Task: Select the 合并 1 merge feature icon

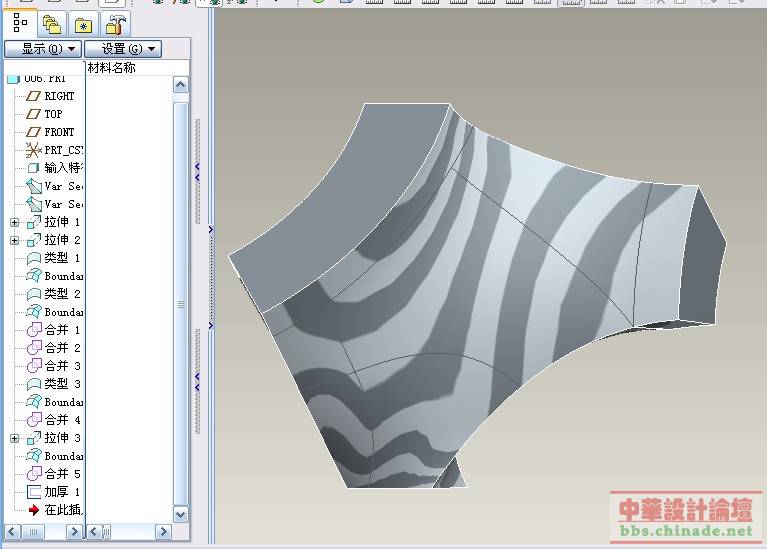Action: tap(33, 330)
